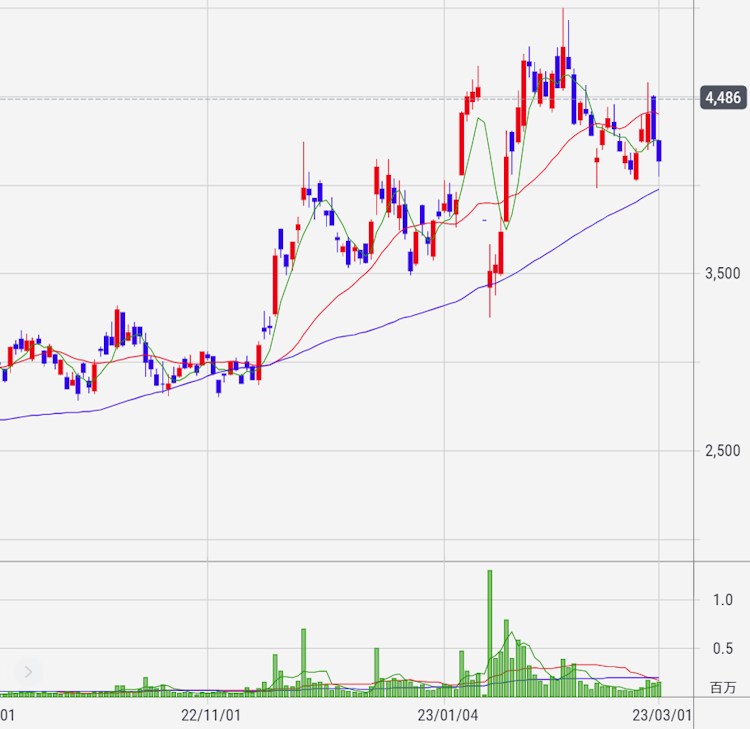The height and width of the screenshot is (729, 750).
Task: Click the 1.0 volume axis label
Action: coord(723,600)
